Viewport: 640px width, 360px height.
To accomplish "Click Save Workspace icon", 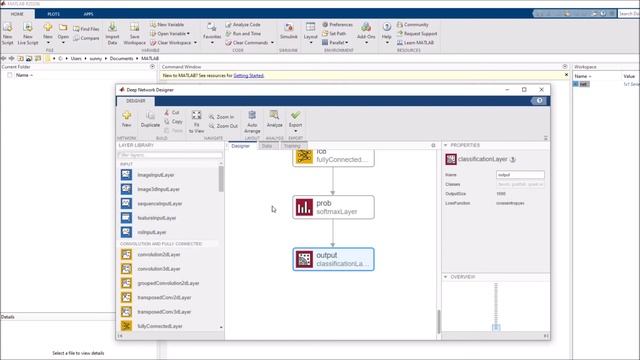I will tap(134, 28).
